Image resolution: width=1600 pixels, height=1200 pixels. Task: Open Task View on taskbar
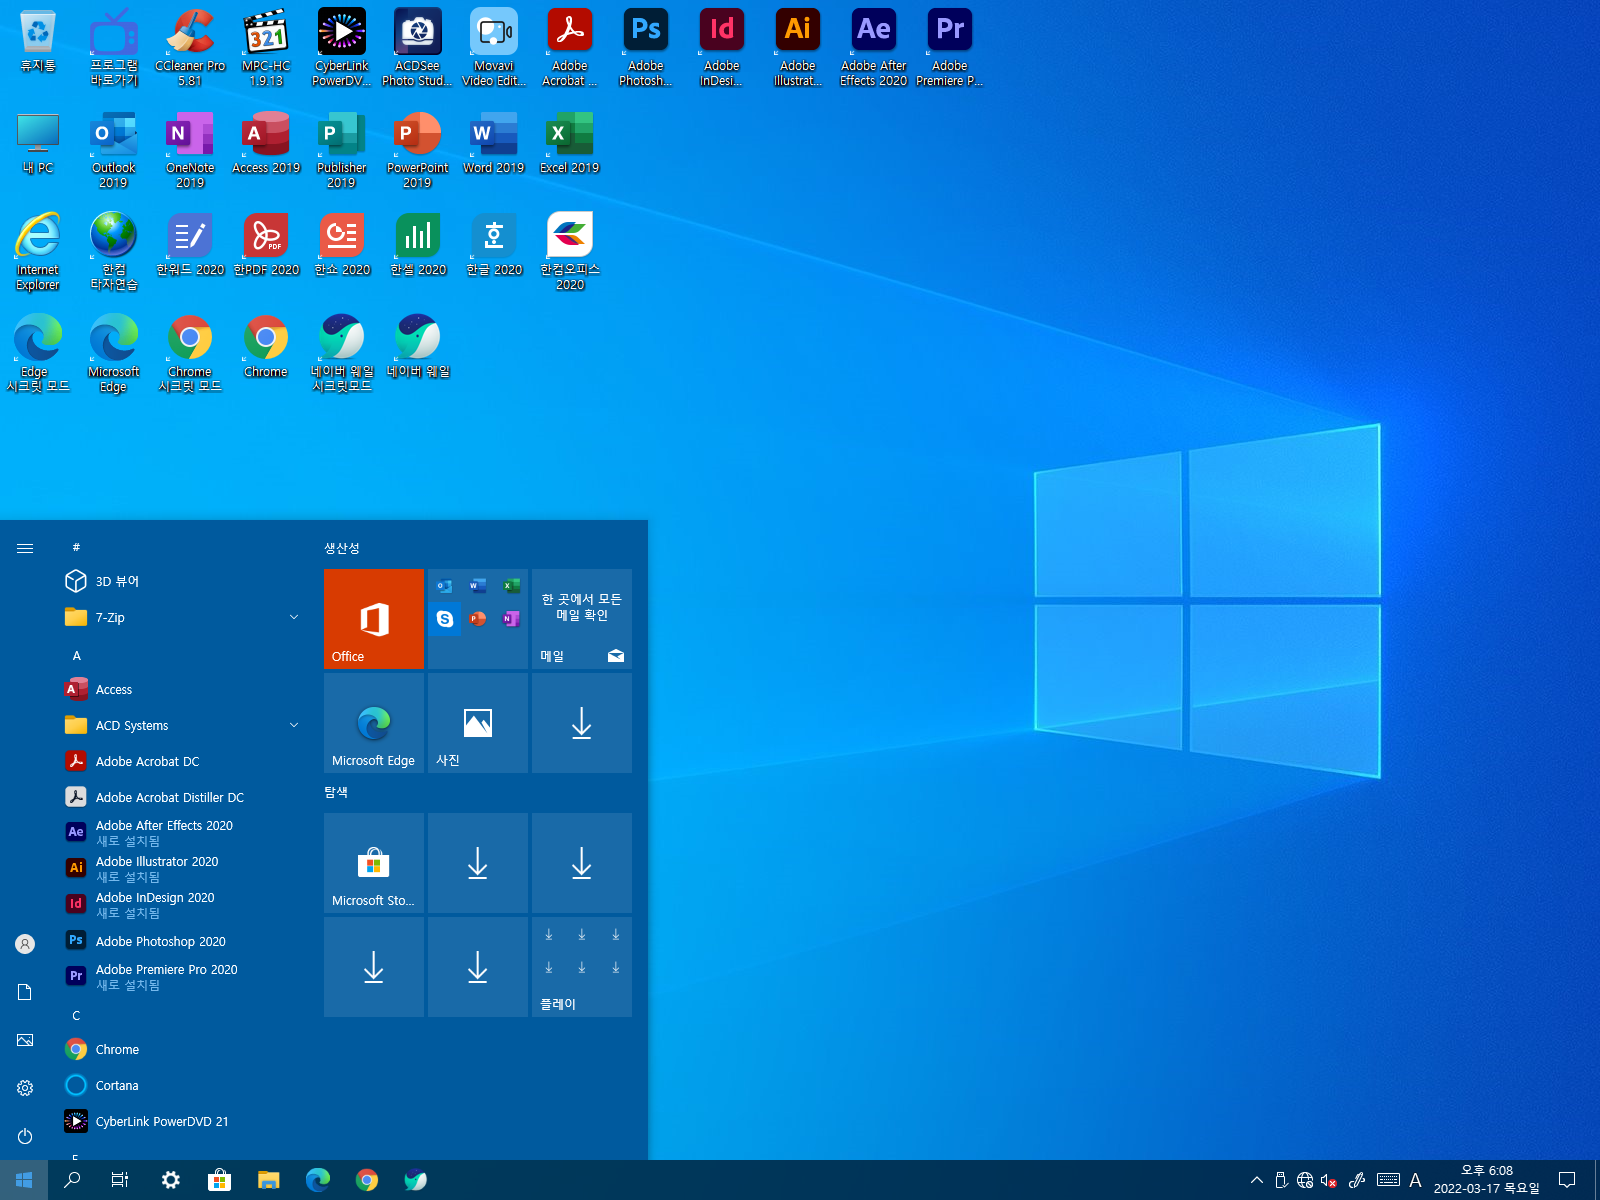point(120,1180)
